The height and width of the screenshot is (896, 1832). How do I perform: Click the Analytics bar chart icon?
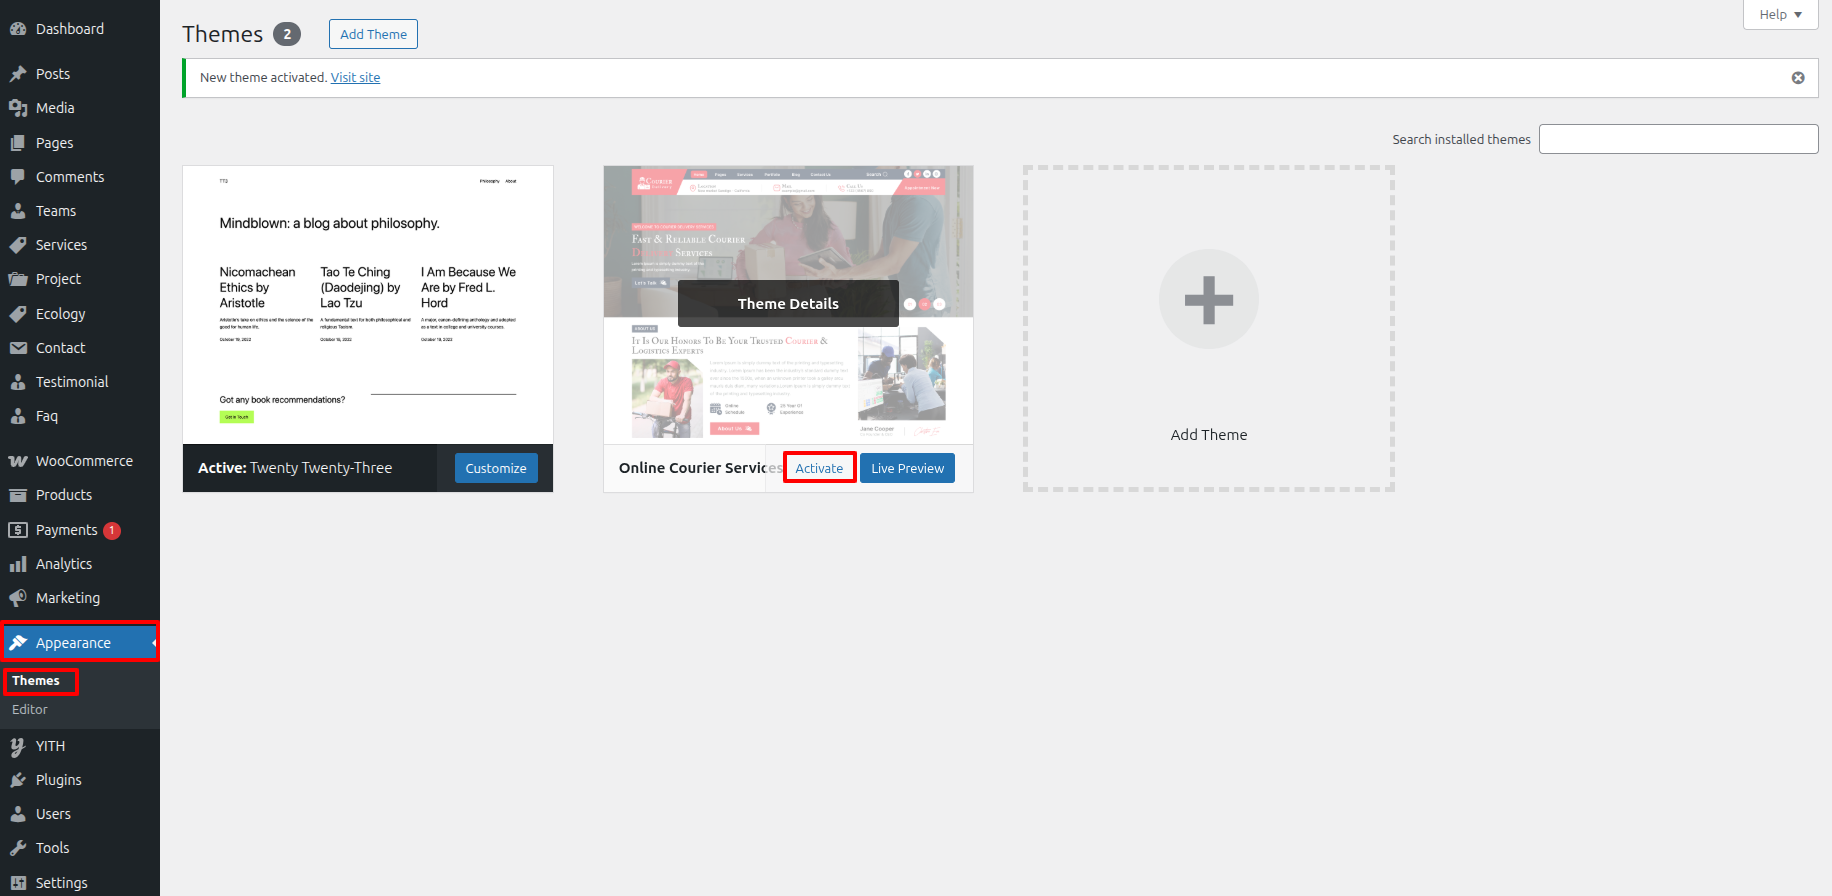tap(18, 564)
